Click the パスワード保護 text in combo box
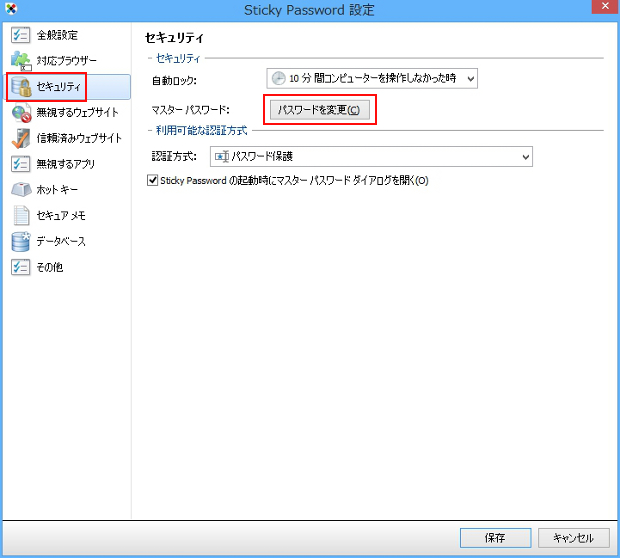 (262, 157)
